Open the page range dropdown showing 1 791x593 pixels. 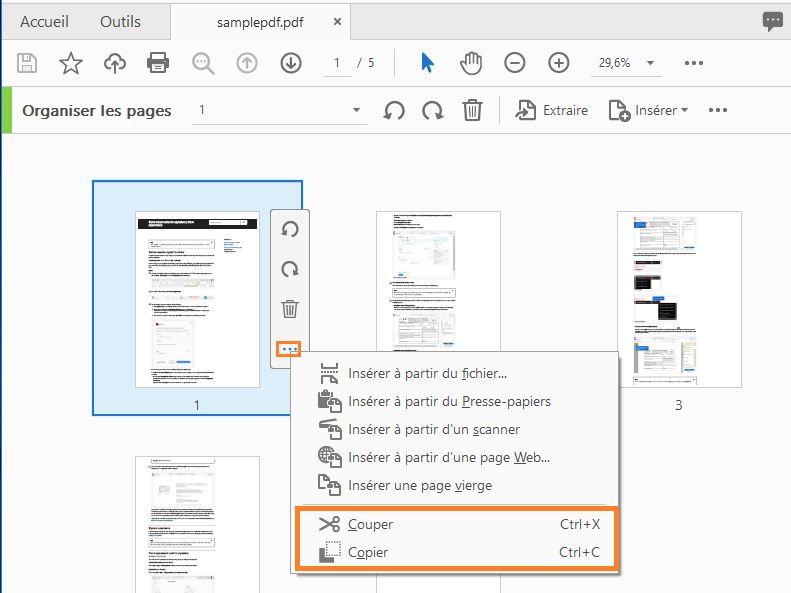click(279, 110)
